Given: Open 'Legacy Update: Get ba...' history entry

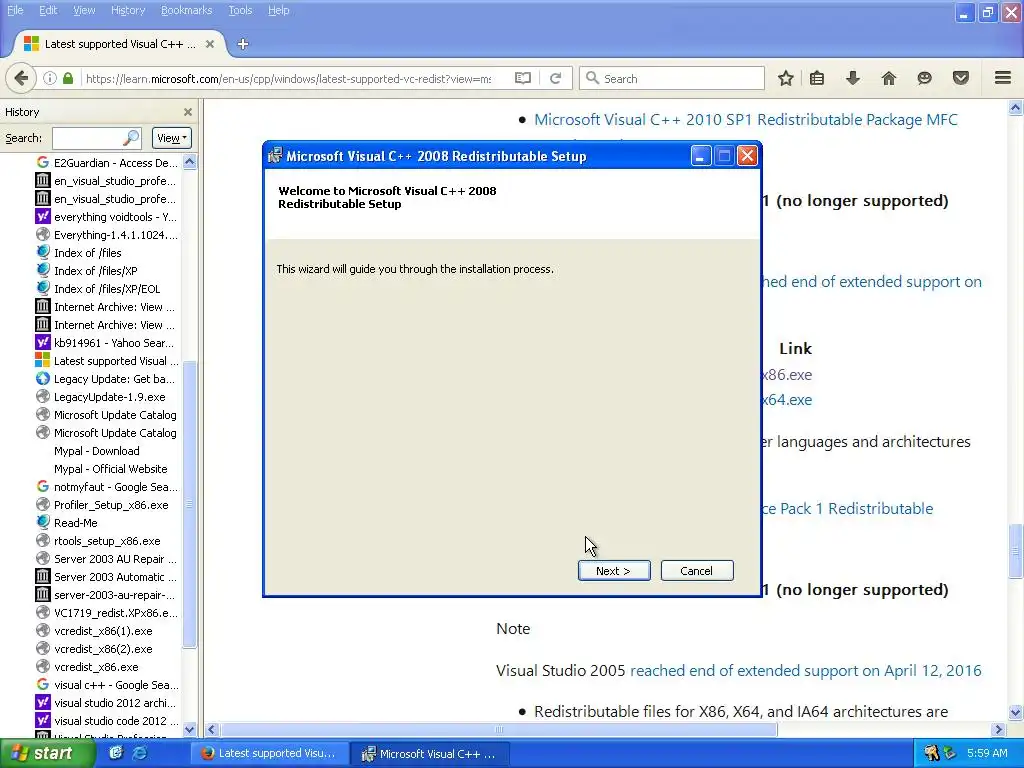Looking at the screenshot, I should [108, 379].
